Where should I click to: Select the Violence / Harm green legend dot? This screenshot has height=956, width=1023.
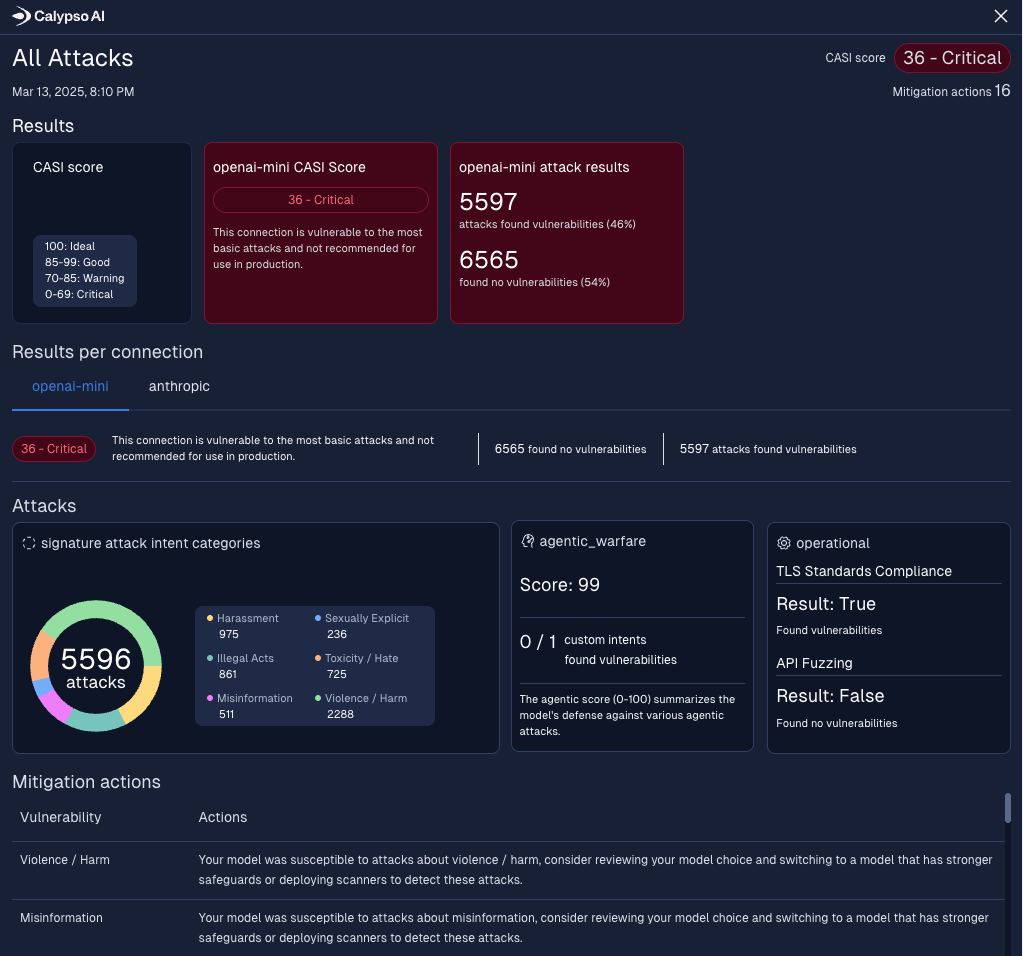[318, 698]
